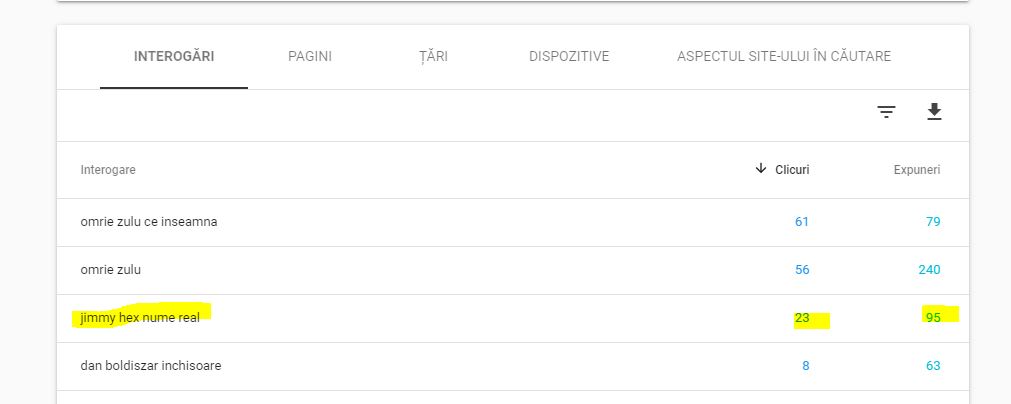This screenshot has height=404, width=1011.
Task: Open query 'jimmy hex nume real'
Action: [x=140, y=318]
